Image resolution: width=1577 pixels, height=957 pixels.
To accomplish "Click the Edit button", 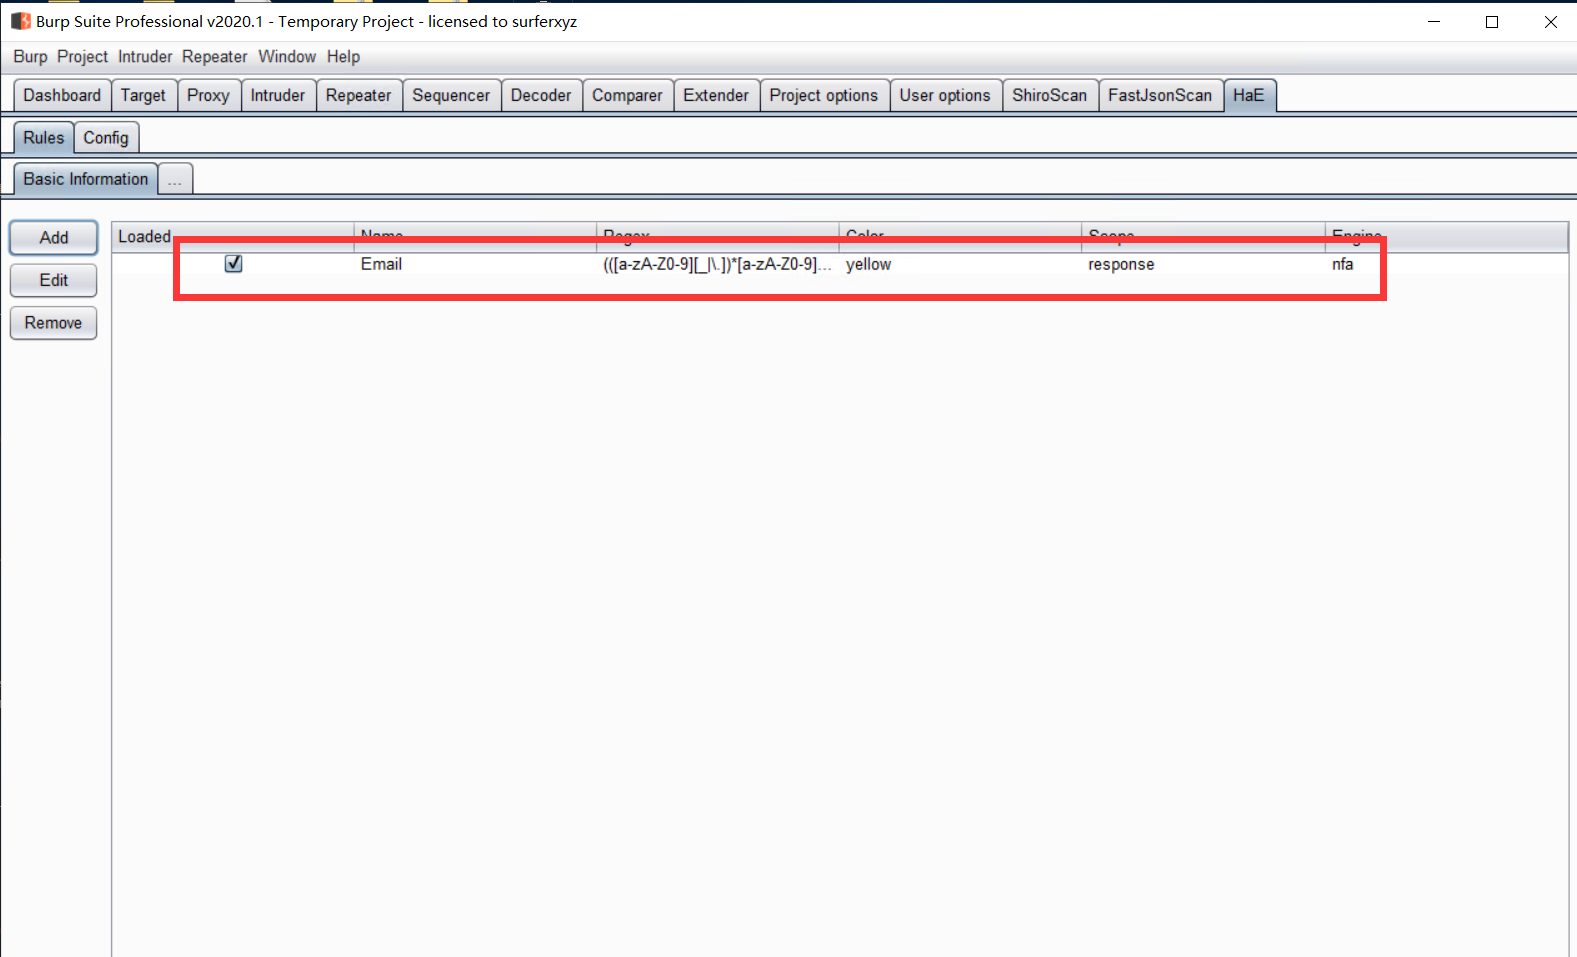I will coord(54,280).
